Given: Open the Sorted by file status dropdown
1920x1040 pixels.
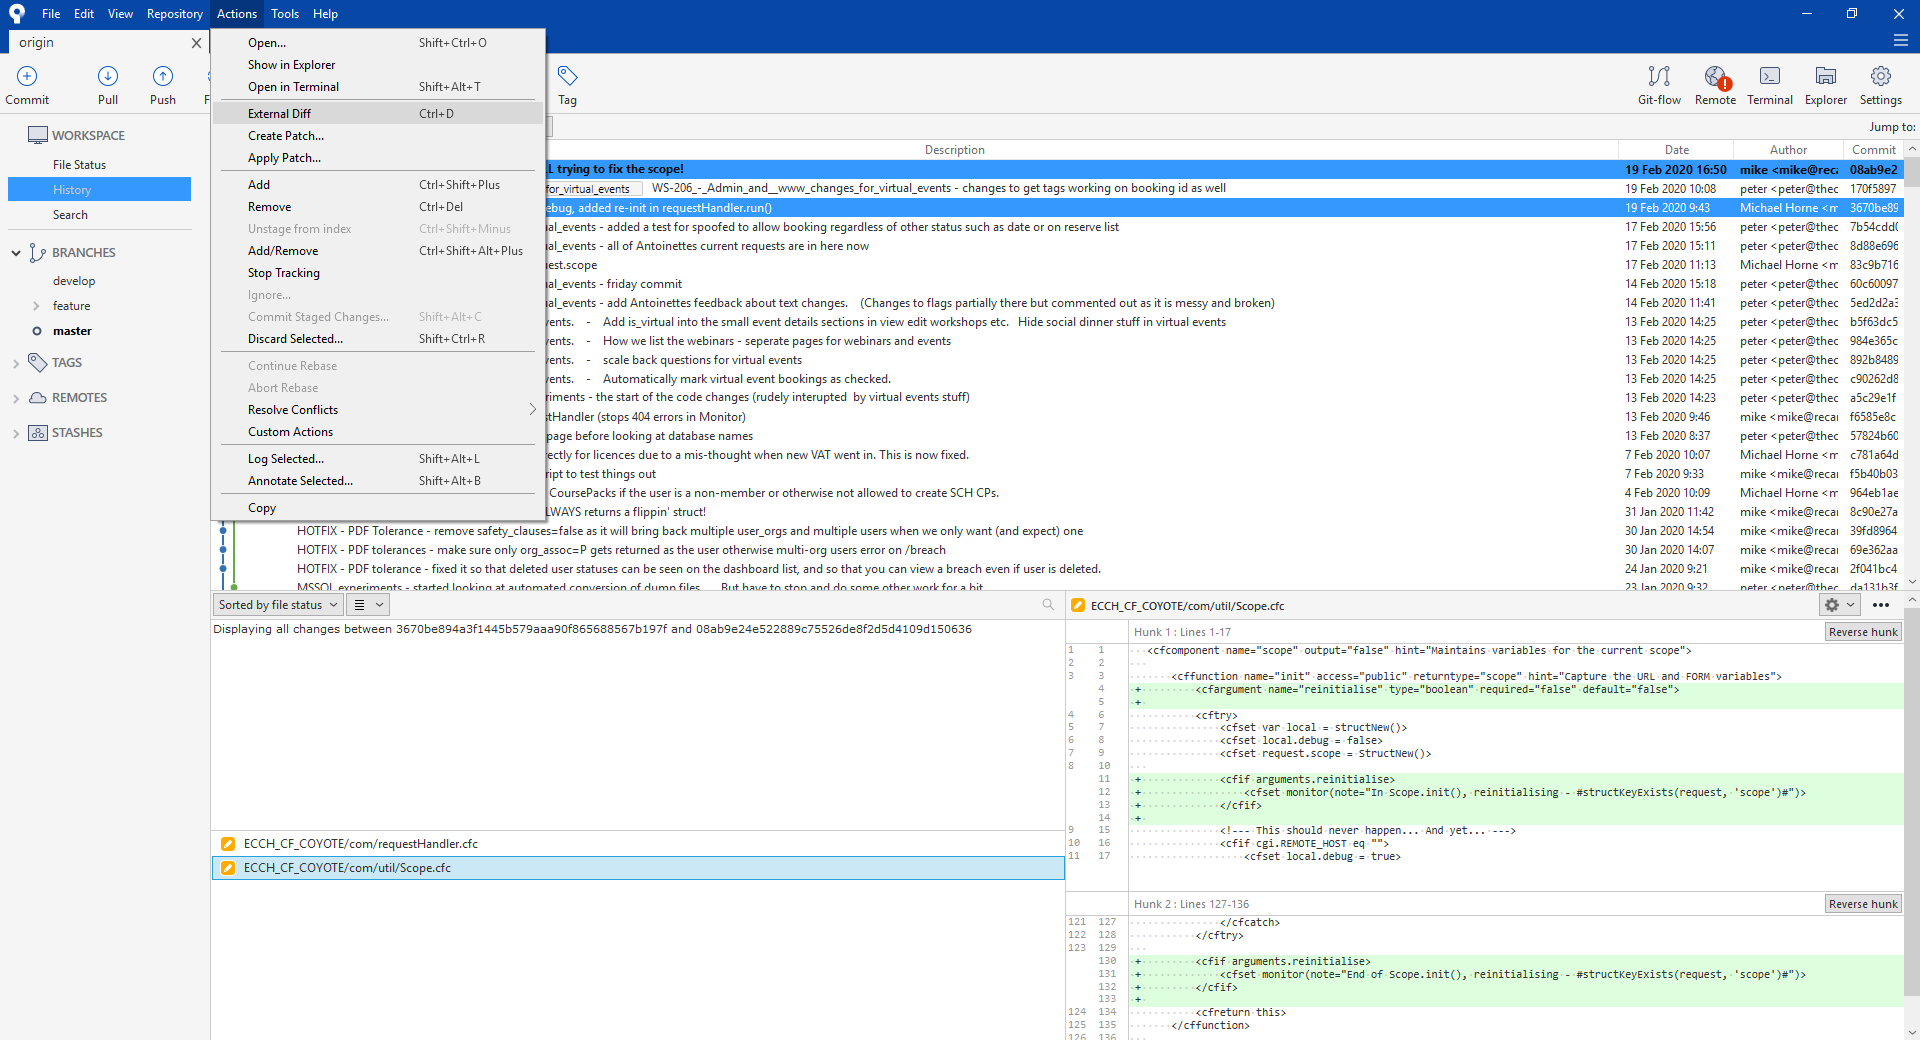Looking at the screenshot, I should 278,605.
